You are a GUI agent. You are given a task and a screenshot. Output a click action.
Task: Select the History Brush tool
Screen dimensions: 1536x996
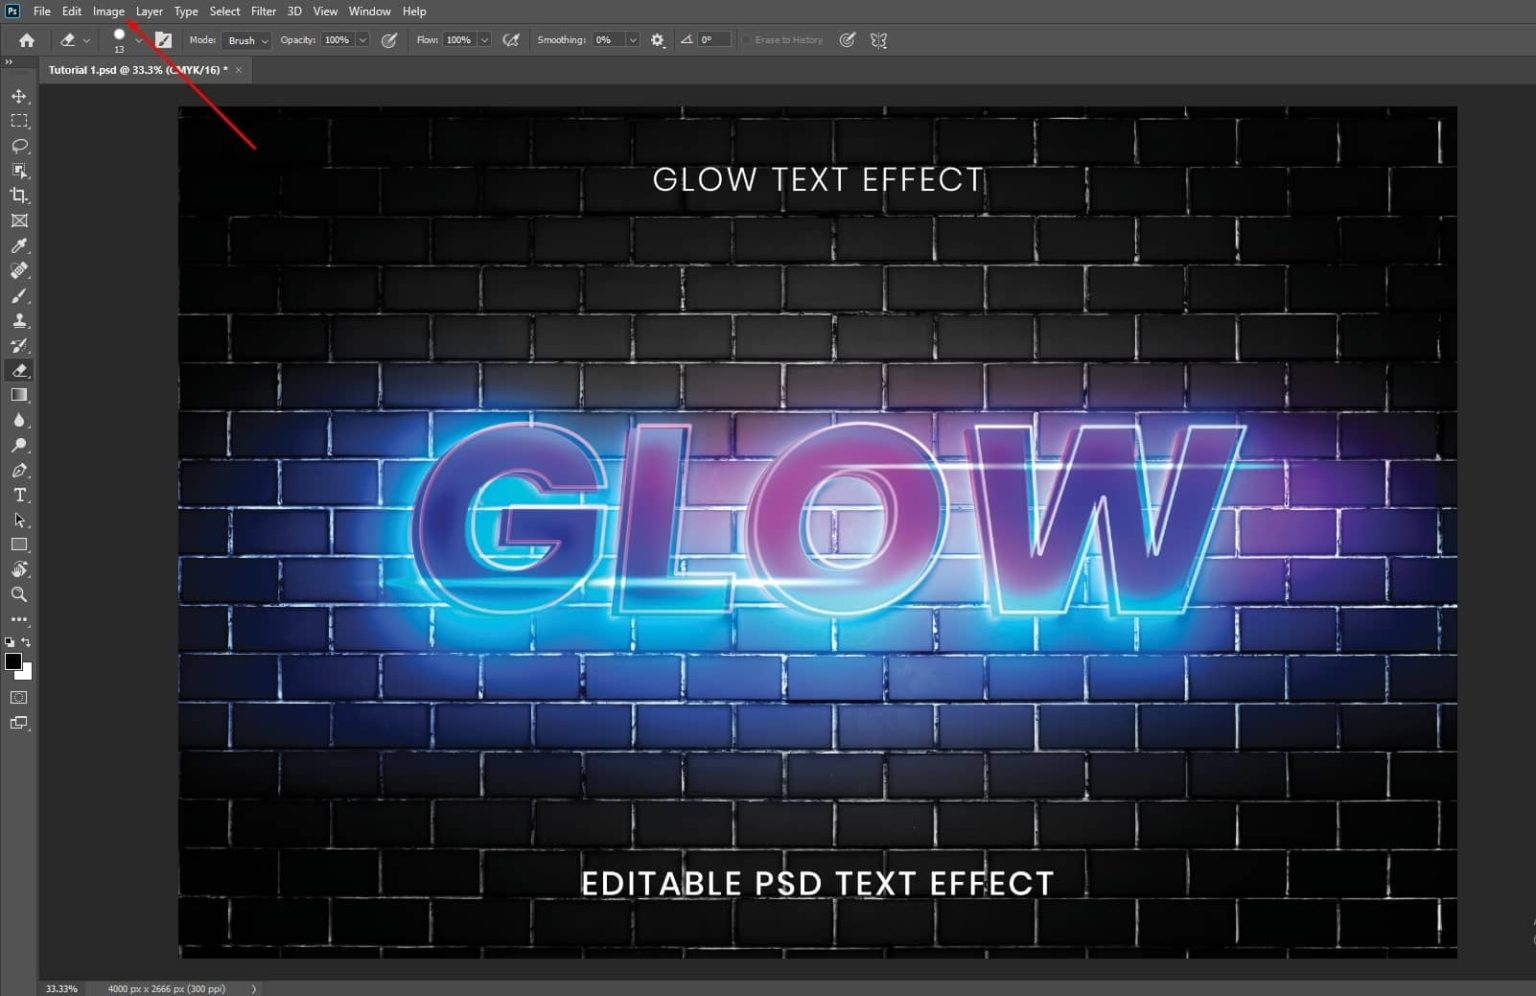click(x=19, y=346)
